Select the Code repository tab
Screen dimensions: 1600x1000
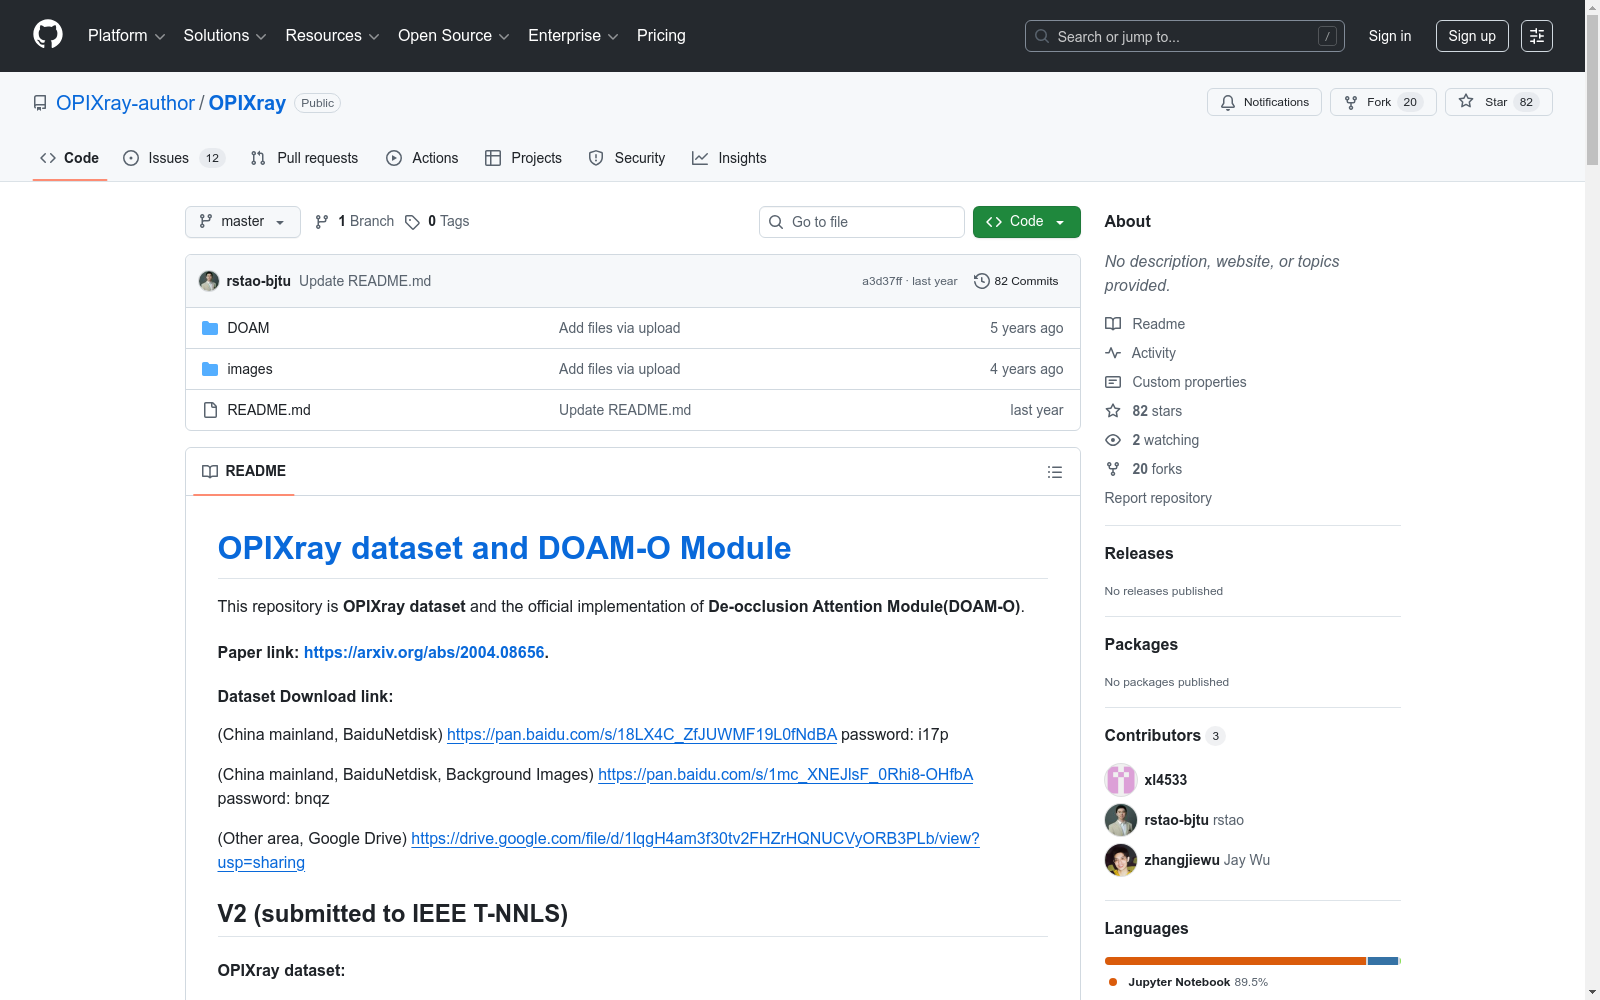[69, 158]
